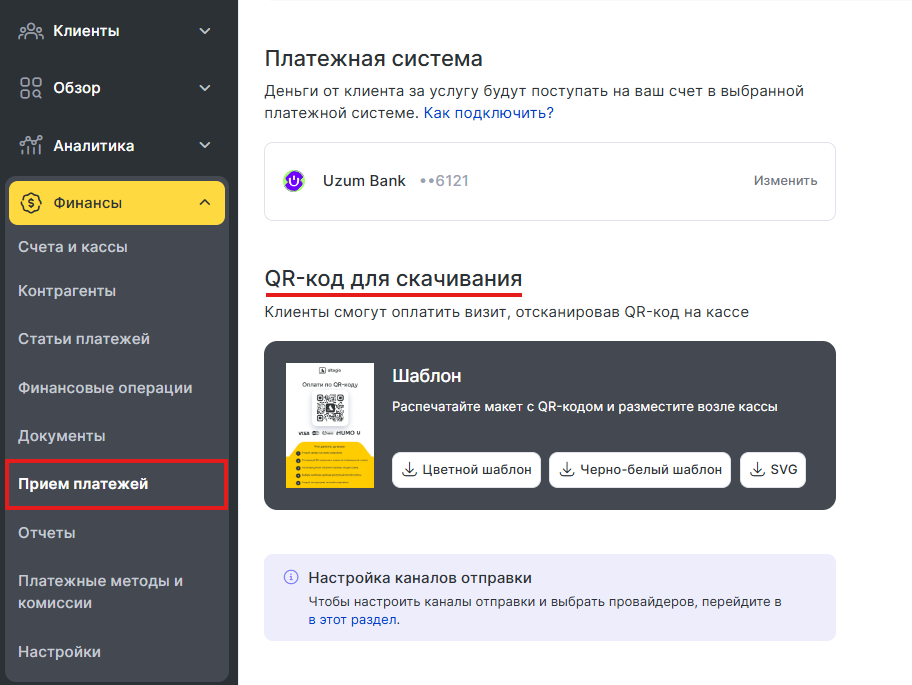Click the QR template preview thumbnail

click(x=329, y=425)
